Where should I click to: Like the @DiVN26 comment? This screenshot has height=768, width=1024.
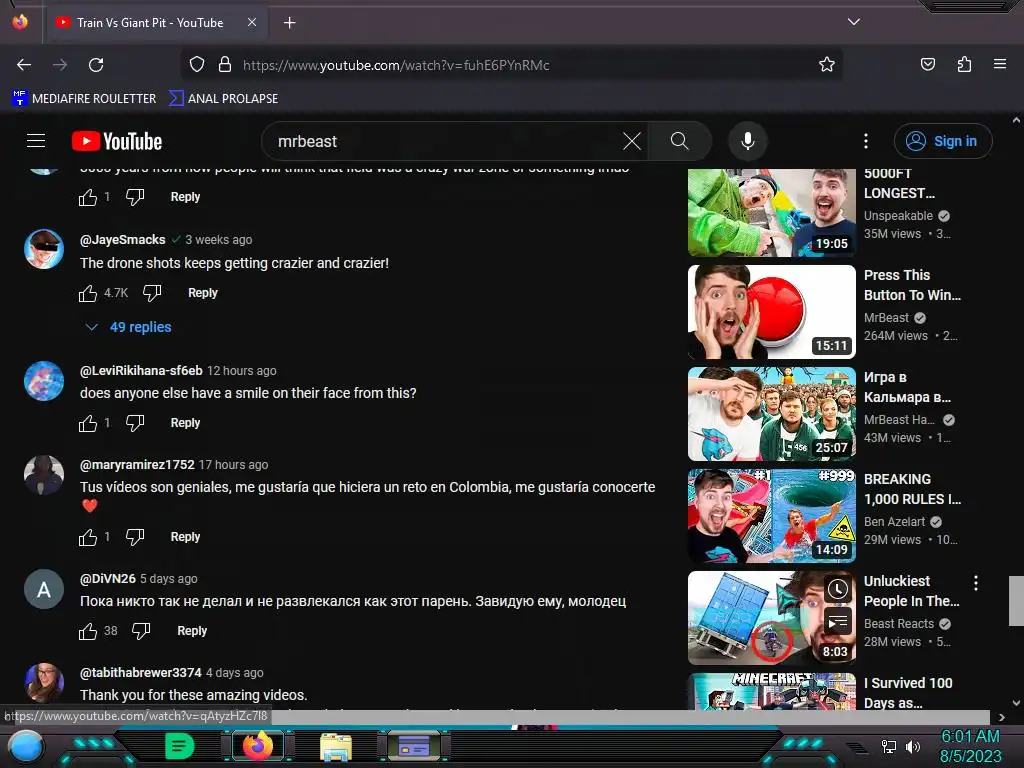[88, 631]
